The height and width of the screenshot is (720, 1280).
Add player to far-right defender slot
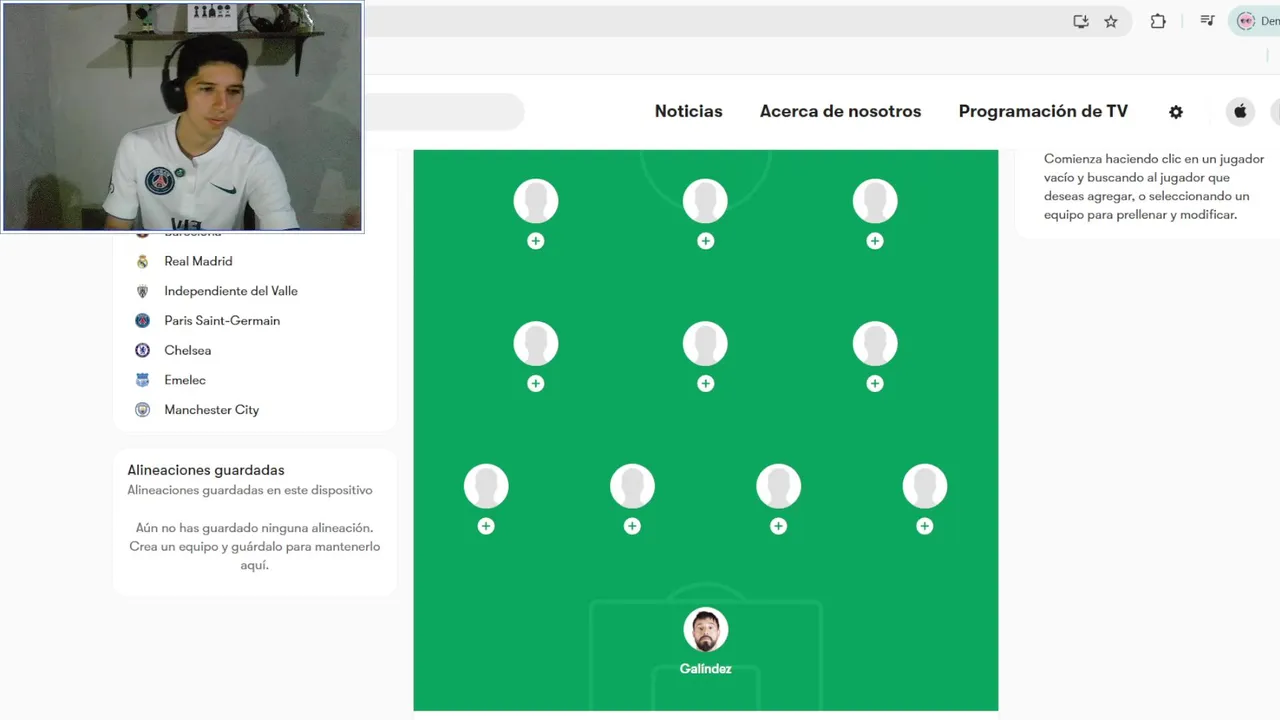coord(925,526)
